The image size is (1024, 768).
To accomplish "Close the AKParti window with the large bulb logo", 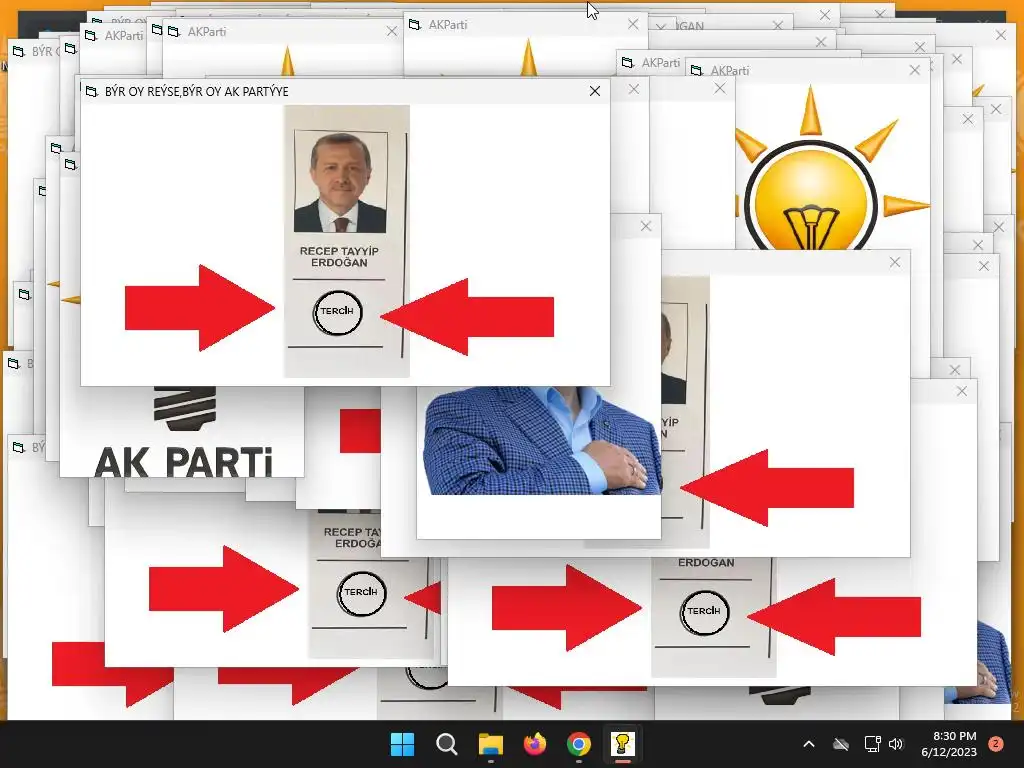I will pos(914,70).
